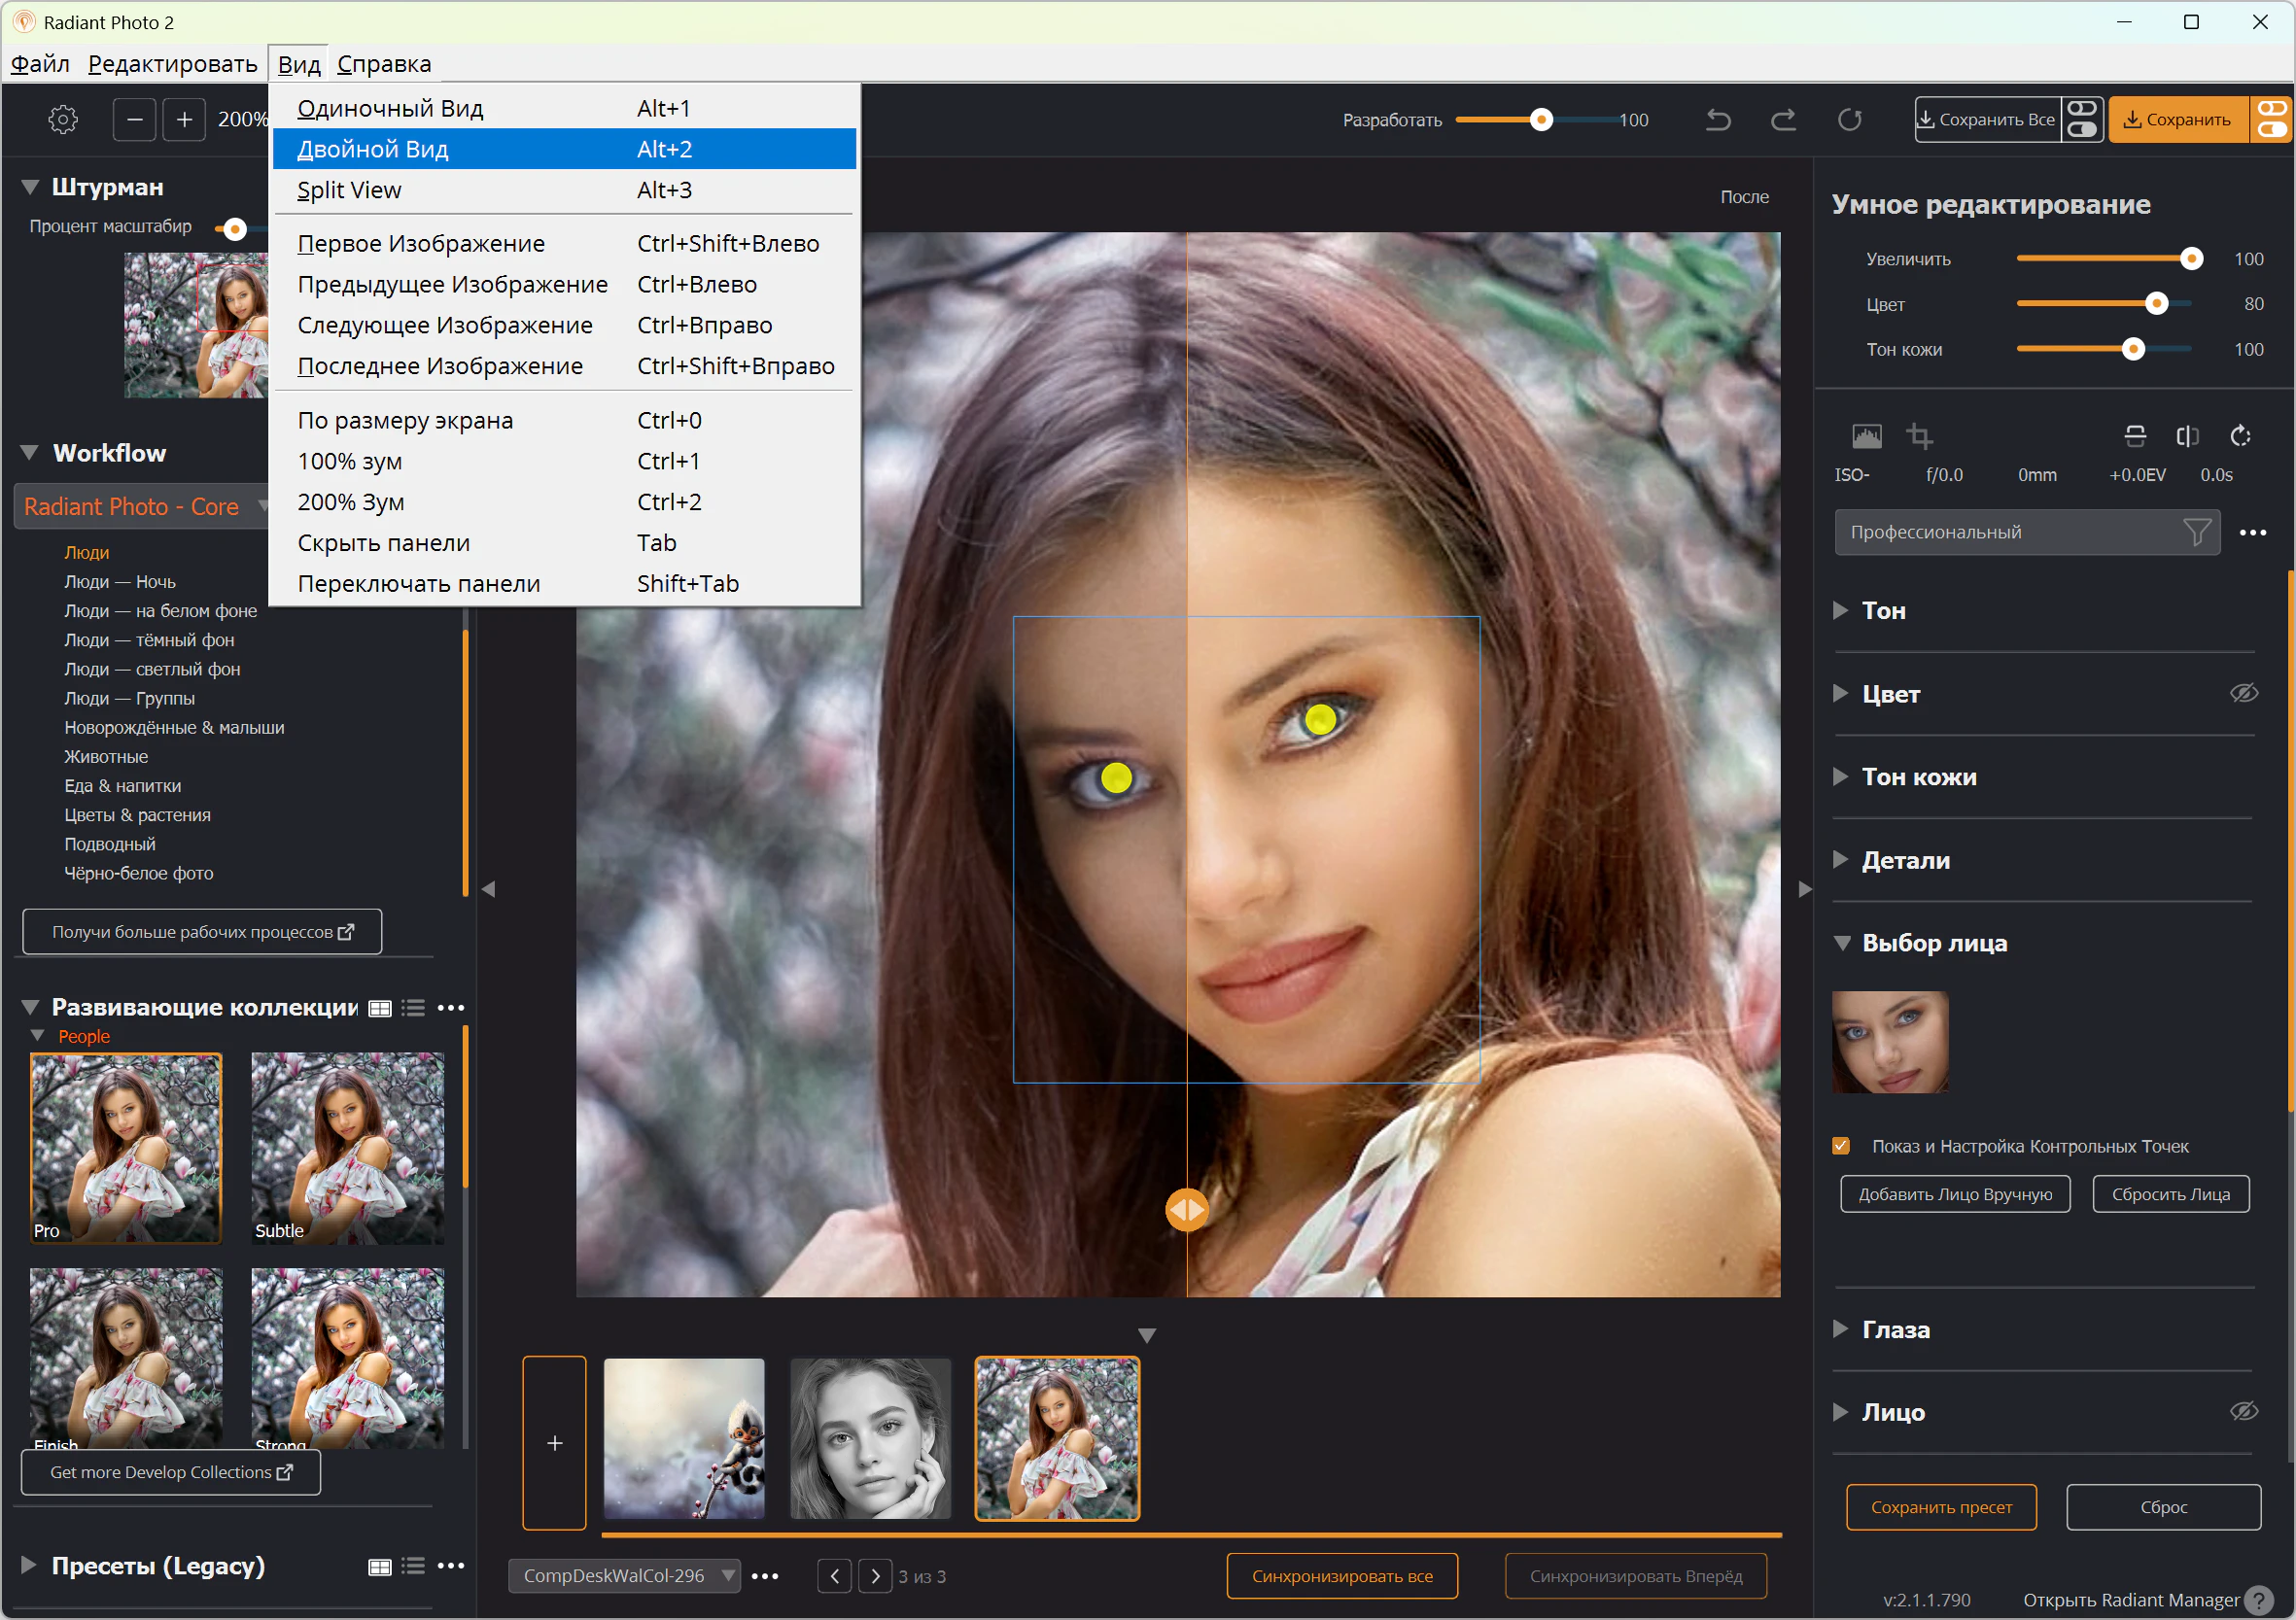This screenshot has width=2296, height=1620.
Task: Expand the Тон кожи section
Action: [1840, 776]
